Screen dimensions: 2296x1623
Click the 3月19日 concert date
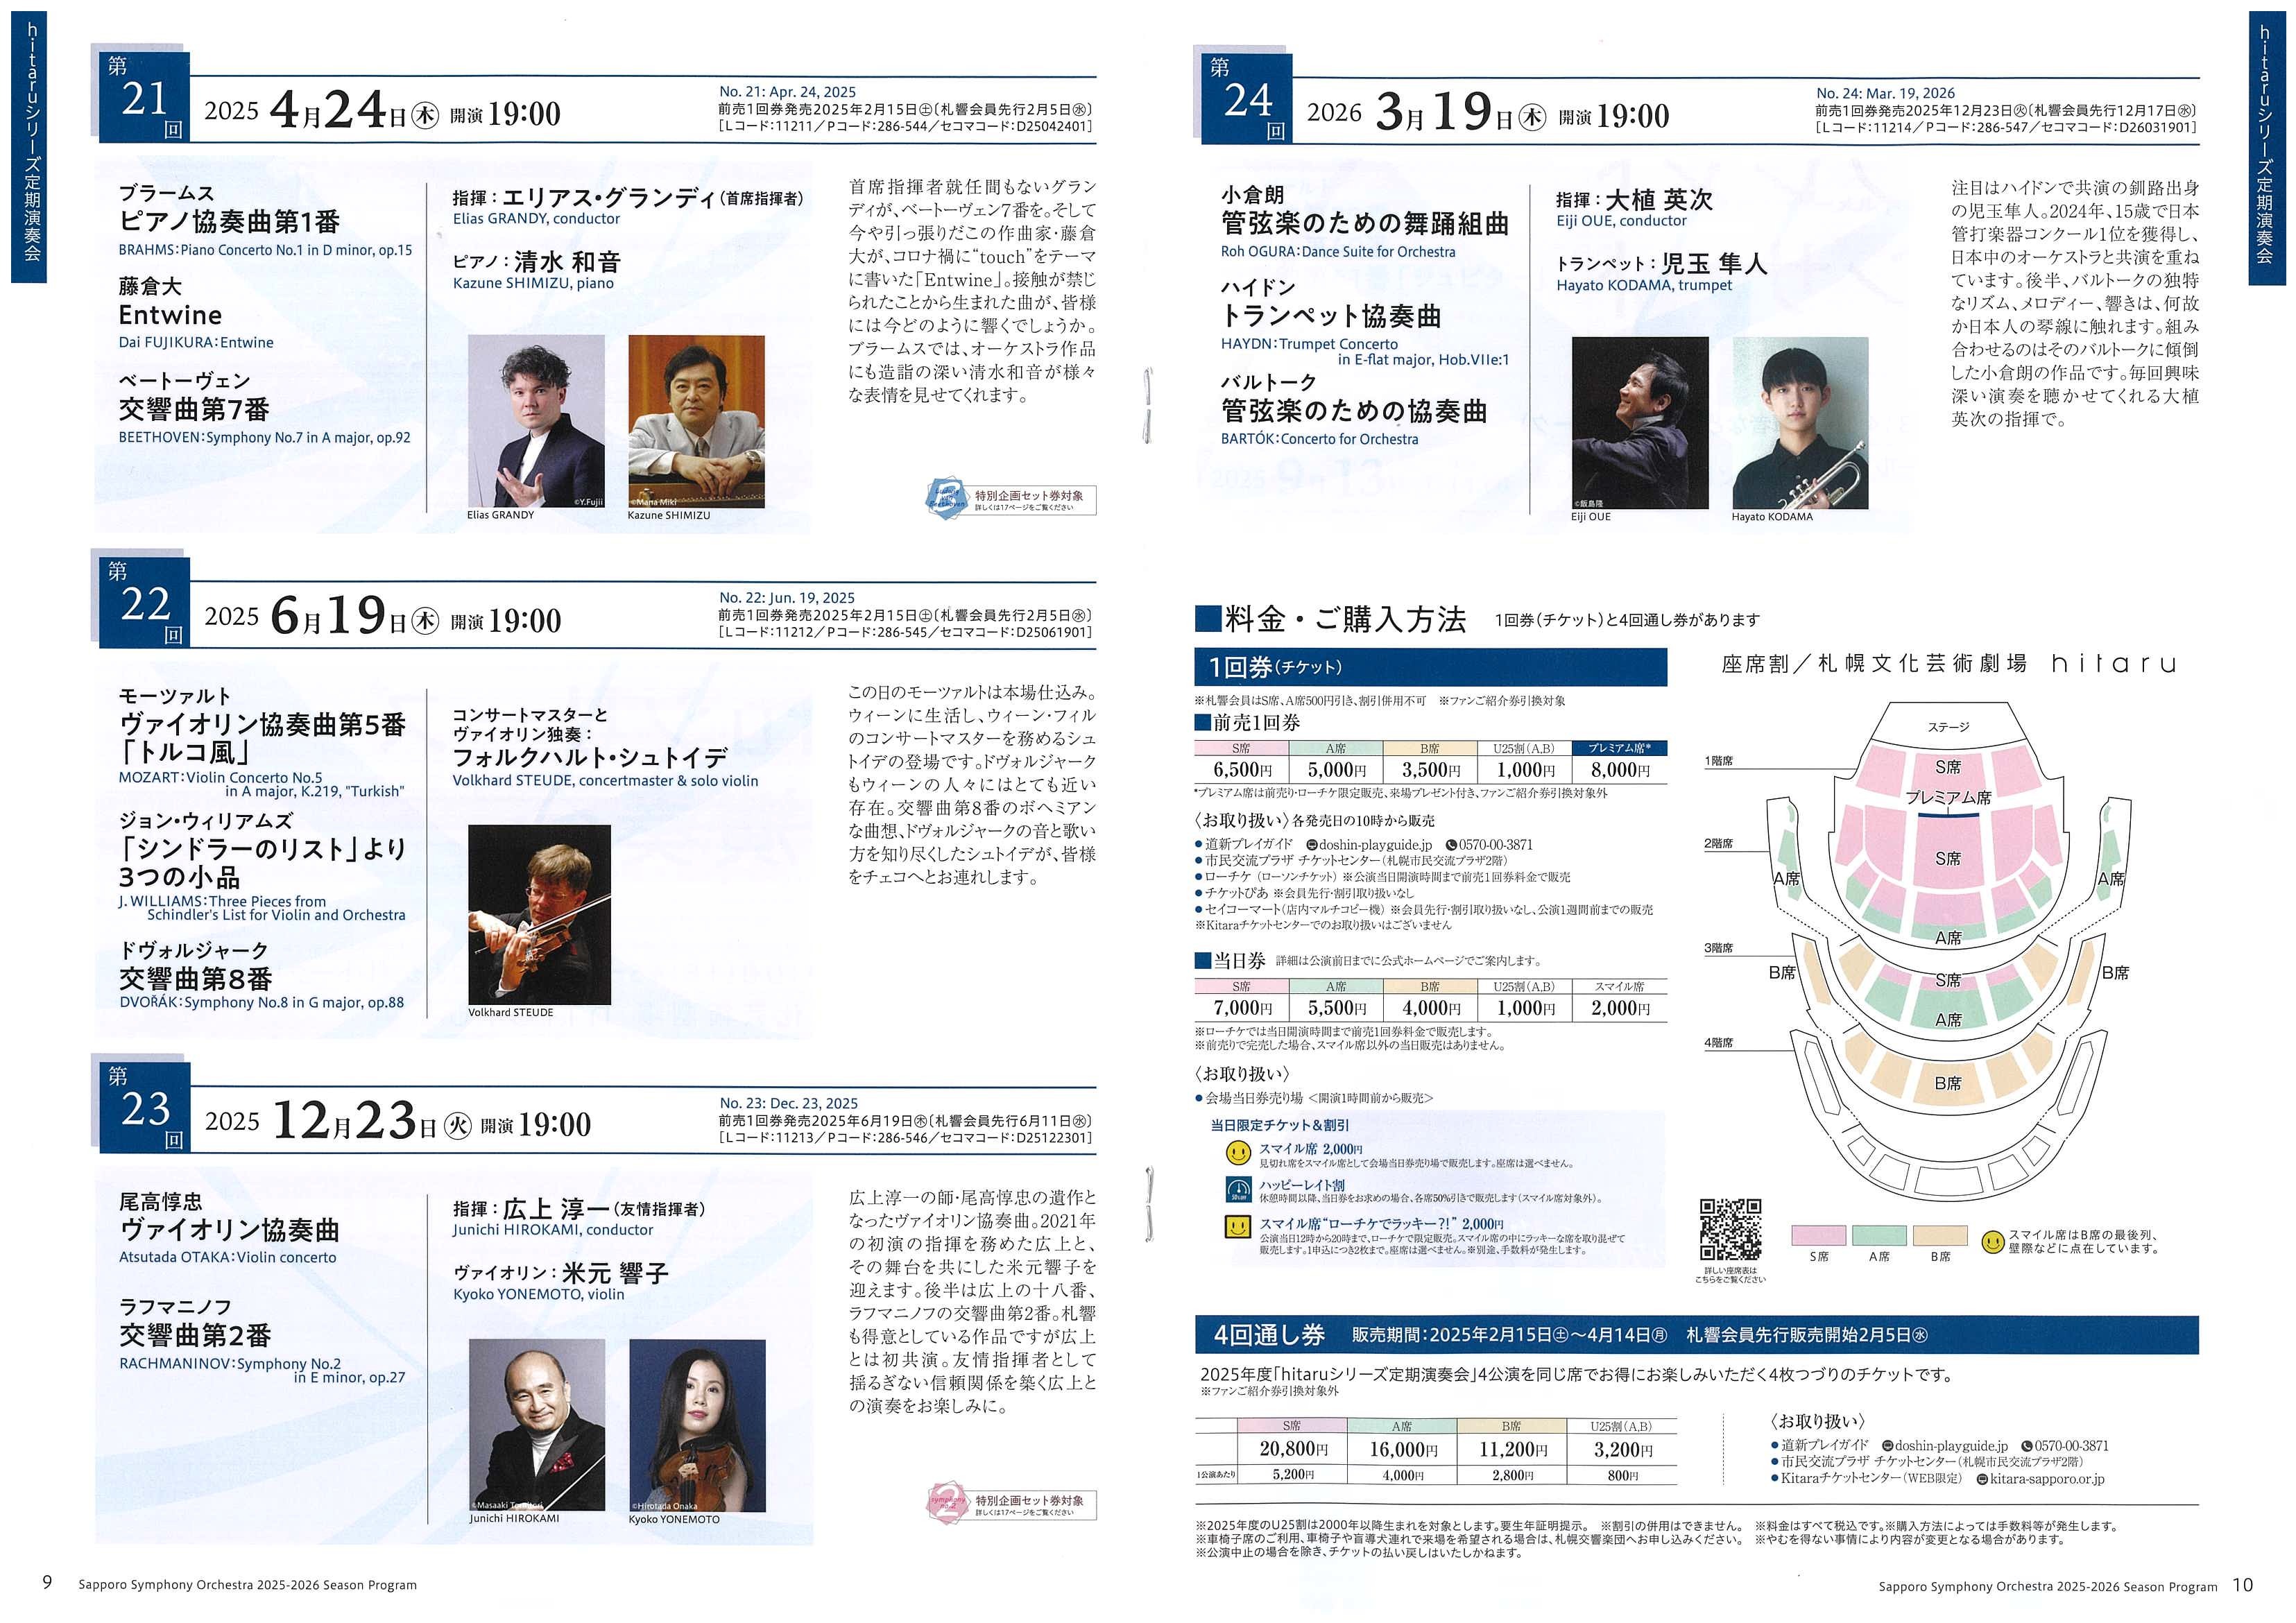(1445, 112)
